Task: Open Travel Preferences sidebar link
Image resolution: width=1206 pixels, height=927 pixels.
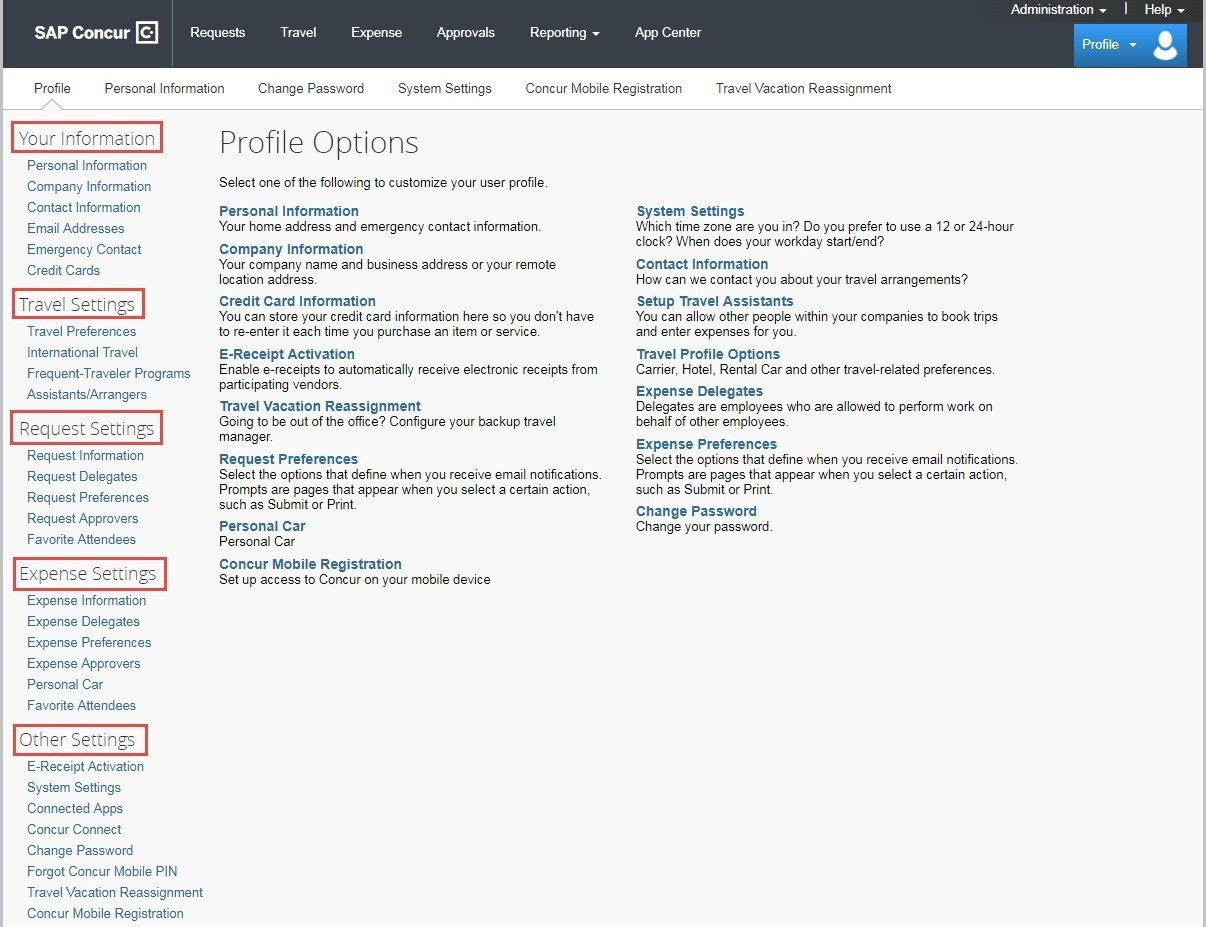Action: coord(81,331)
